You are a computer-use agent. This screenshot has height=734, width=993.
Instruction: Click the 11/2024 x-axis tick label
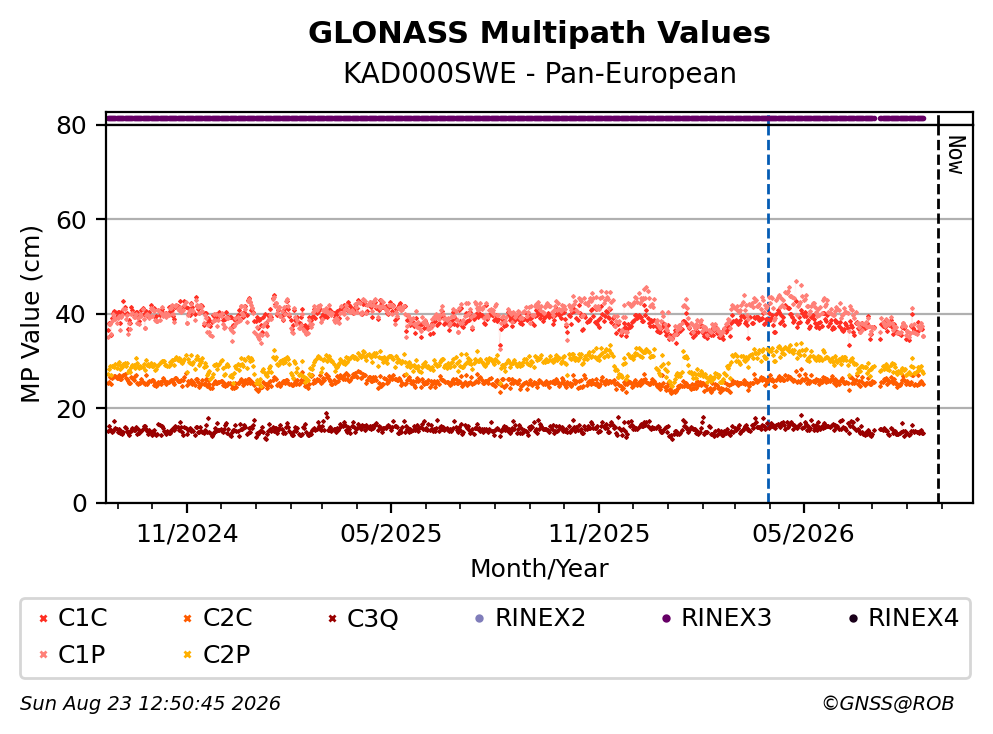(187, 534)
